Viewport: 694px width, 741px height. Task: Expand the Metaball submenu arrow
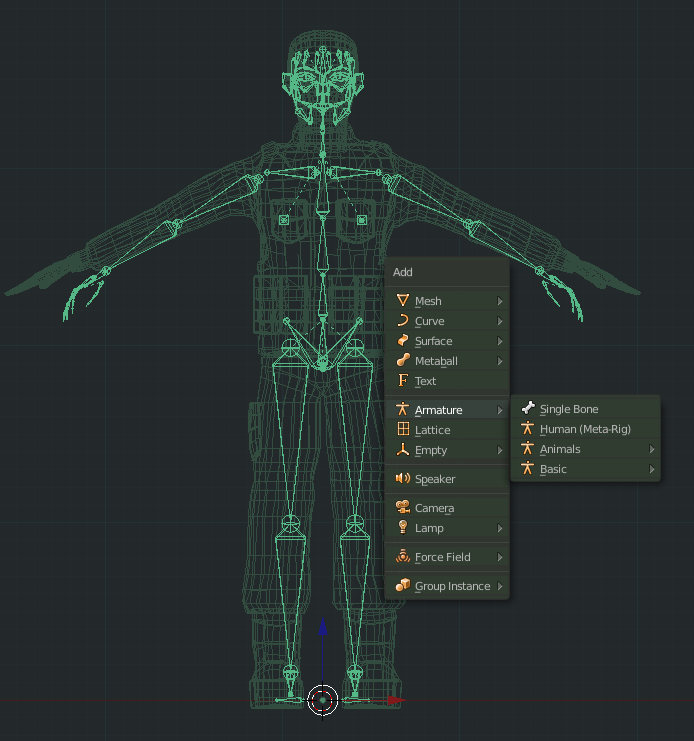500,361
